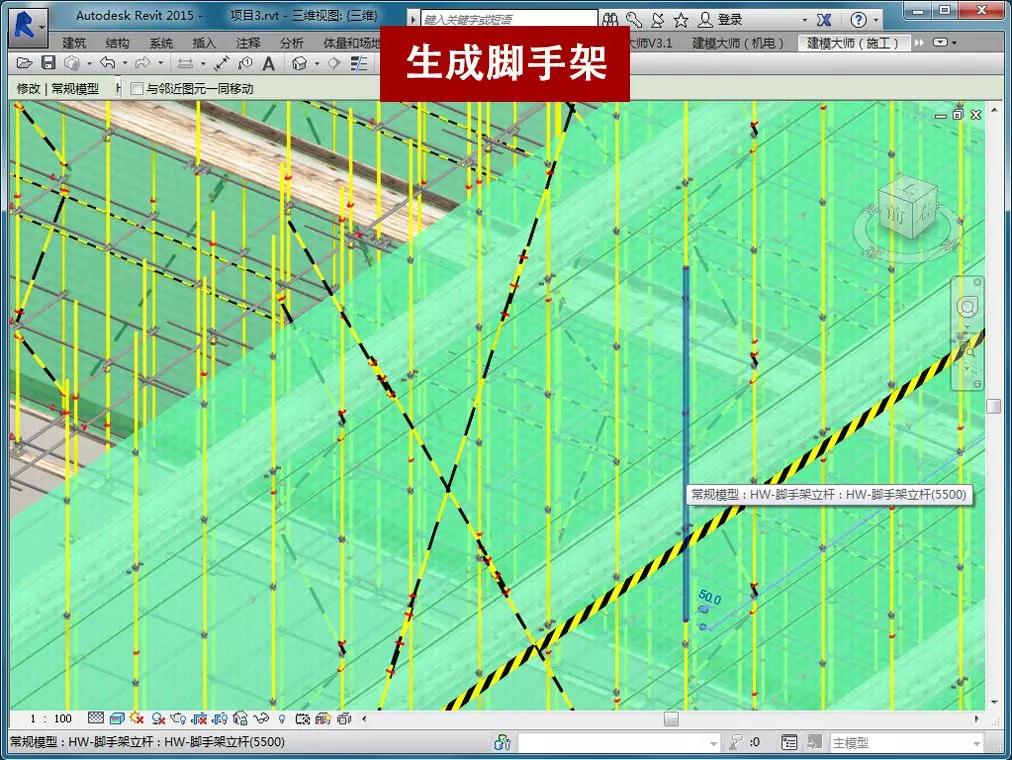Click the Save floppy disk icon
The height and width of the screenshot is (760, 1012).
point(48,63)
